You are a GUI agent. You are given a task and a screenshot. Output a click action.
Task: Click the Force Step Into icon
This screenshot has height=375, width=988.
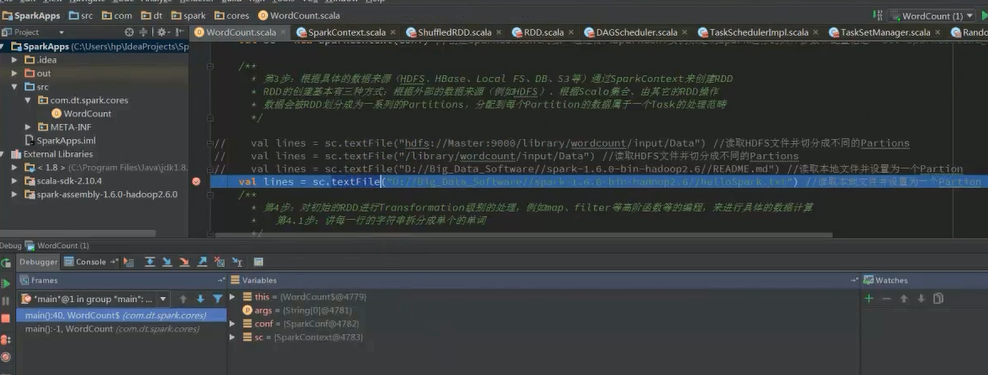coord(185,262)
